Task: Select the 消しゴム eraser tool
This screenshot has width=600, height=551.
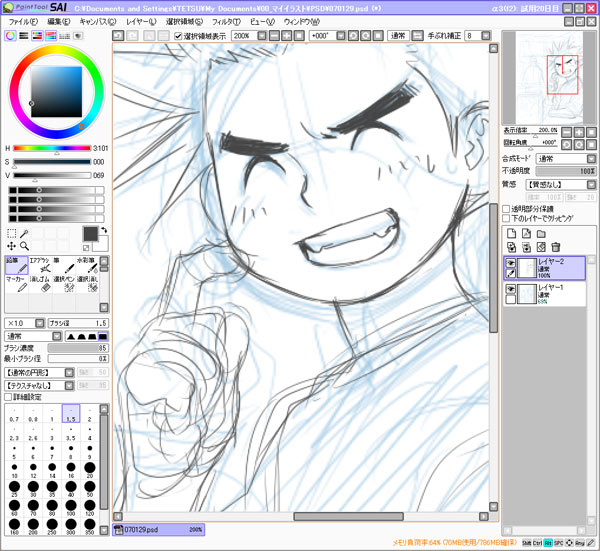Action: (40, 284)
